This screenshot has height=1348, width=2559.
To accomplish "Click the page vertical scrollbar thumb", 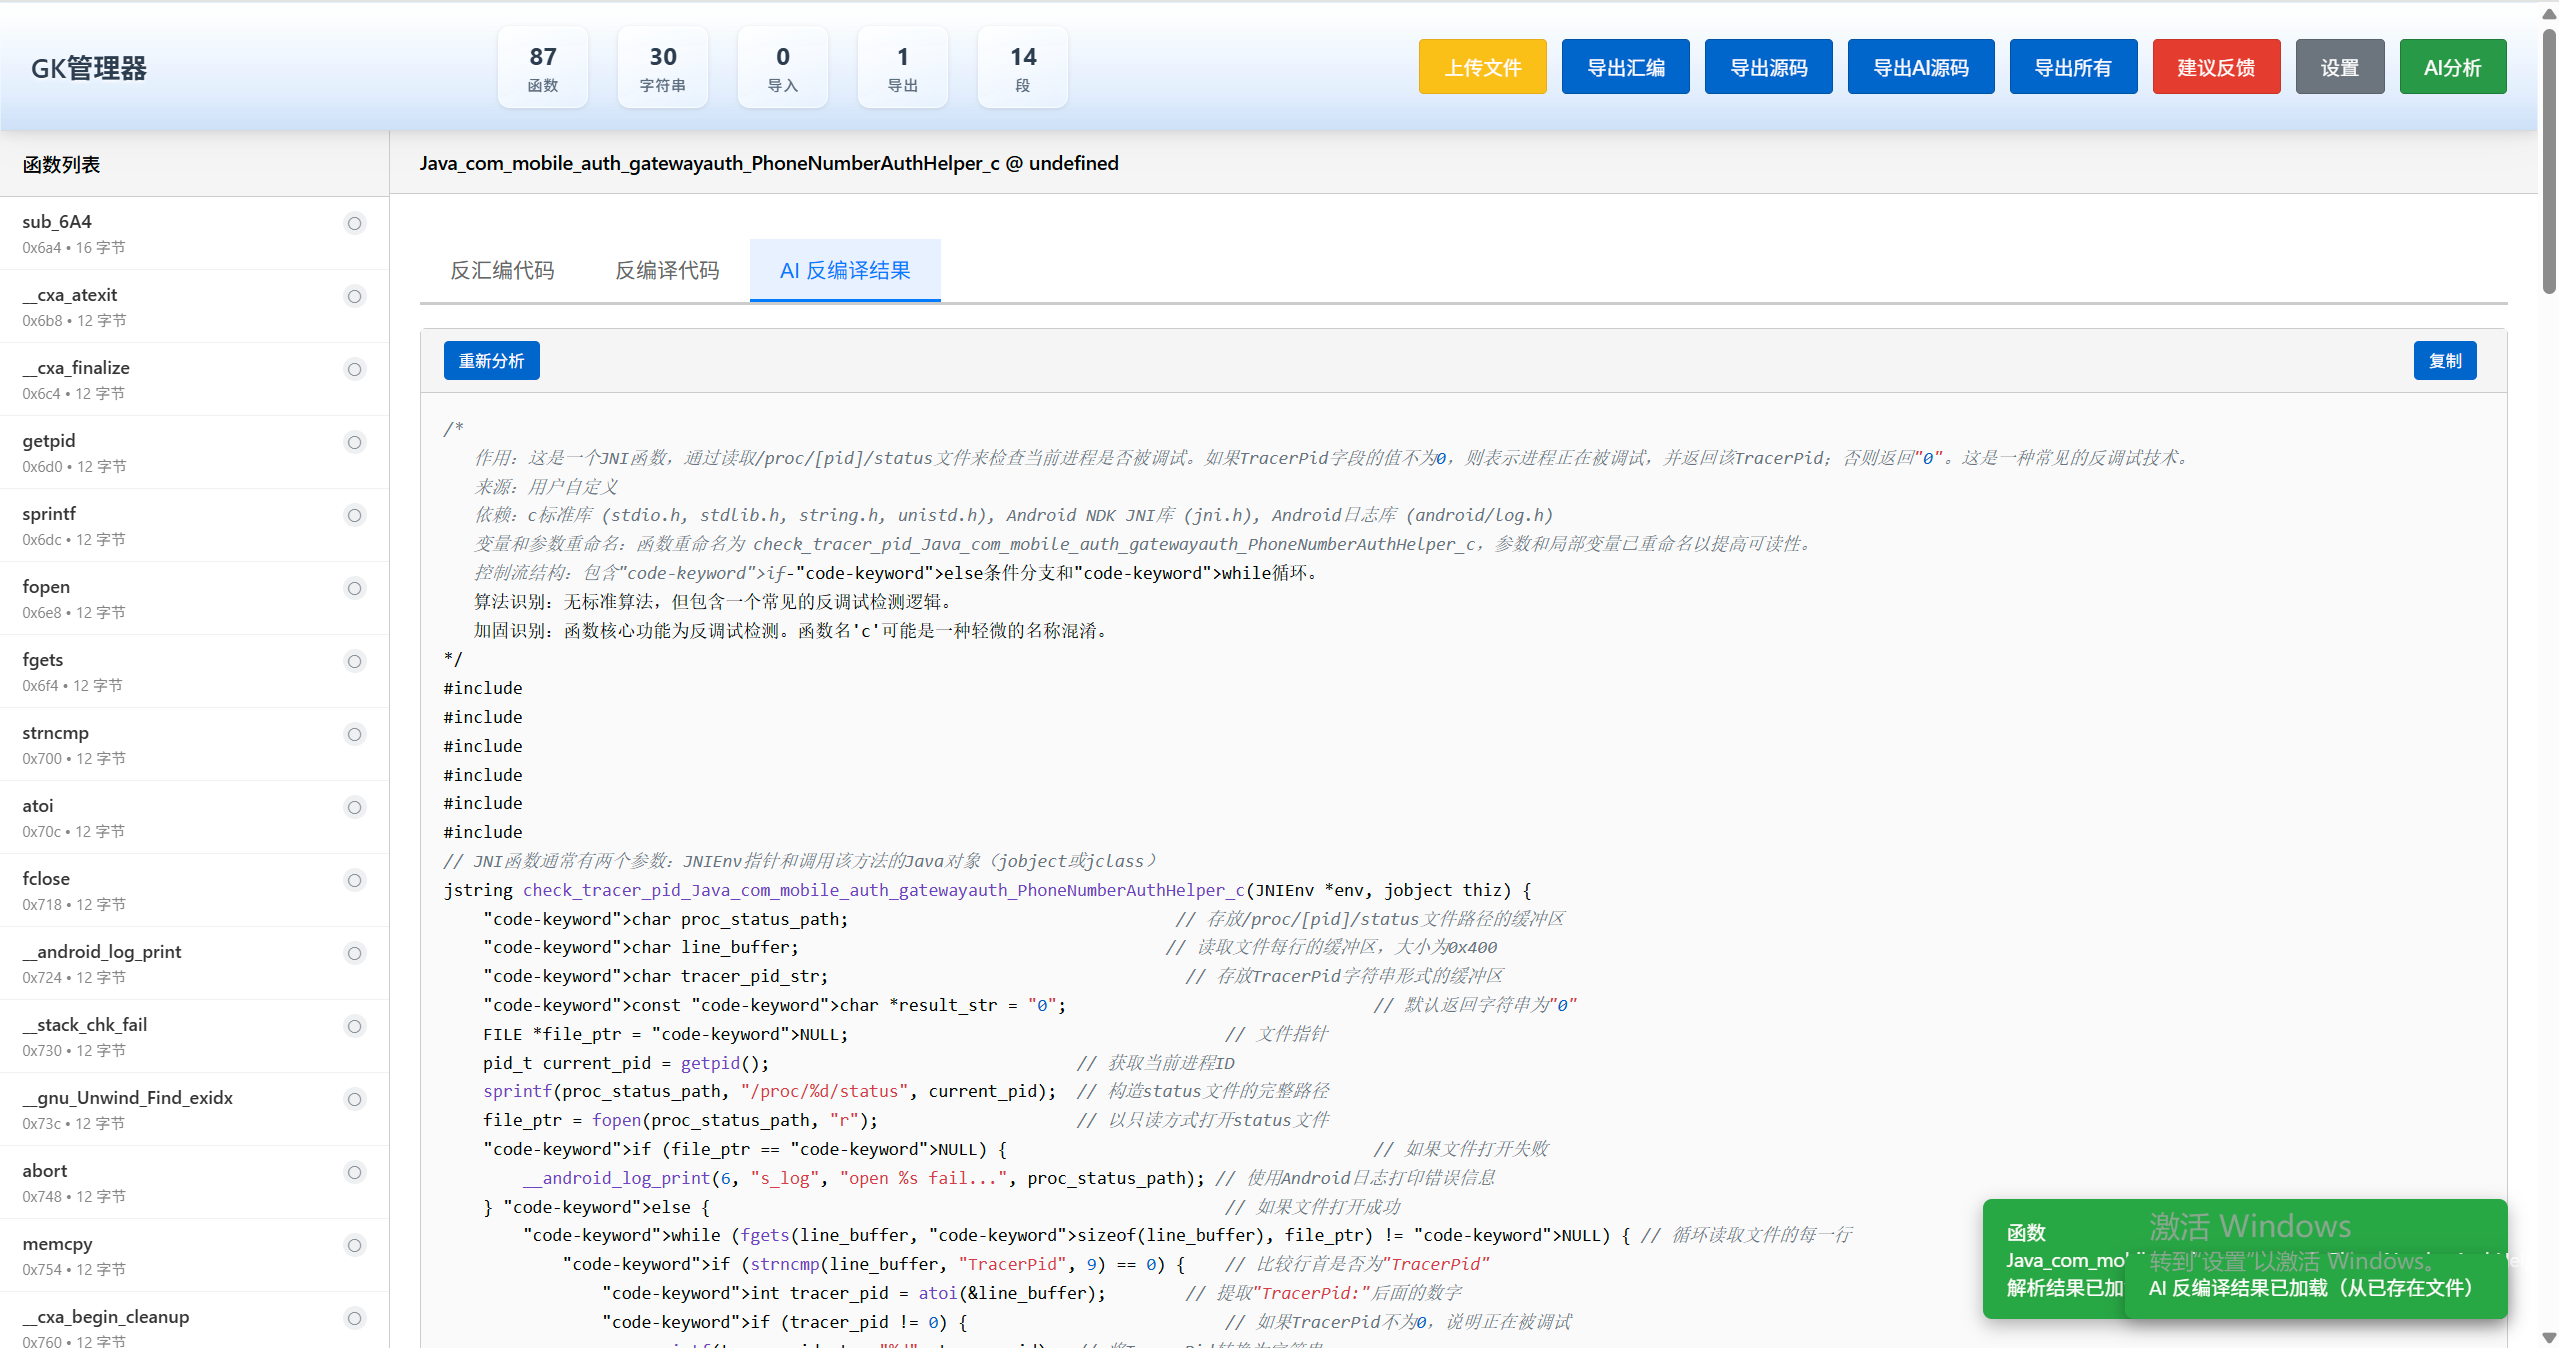I will click(2549, 160).
